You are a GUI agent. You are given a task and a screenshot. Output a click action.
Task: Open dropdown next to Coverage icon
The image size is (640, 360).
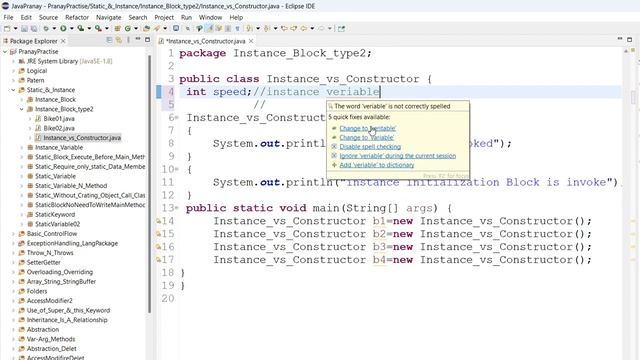(89, 29)
